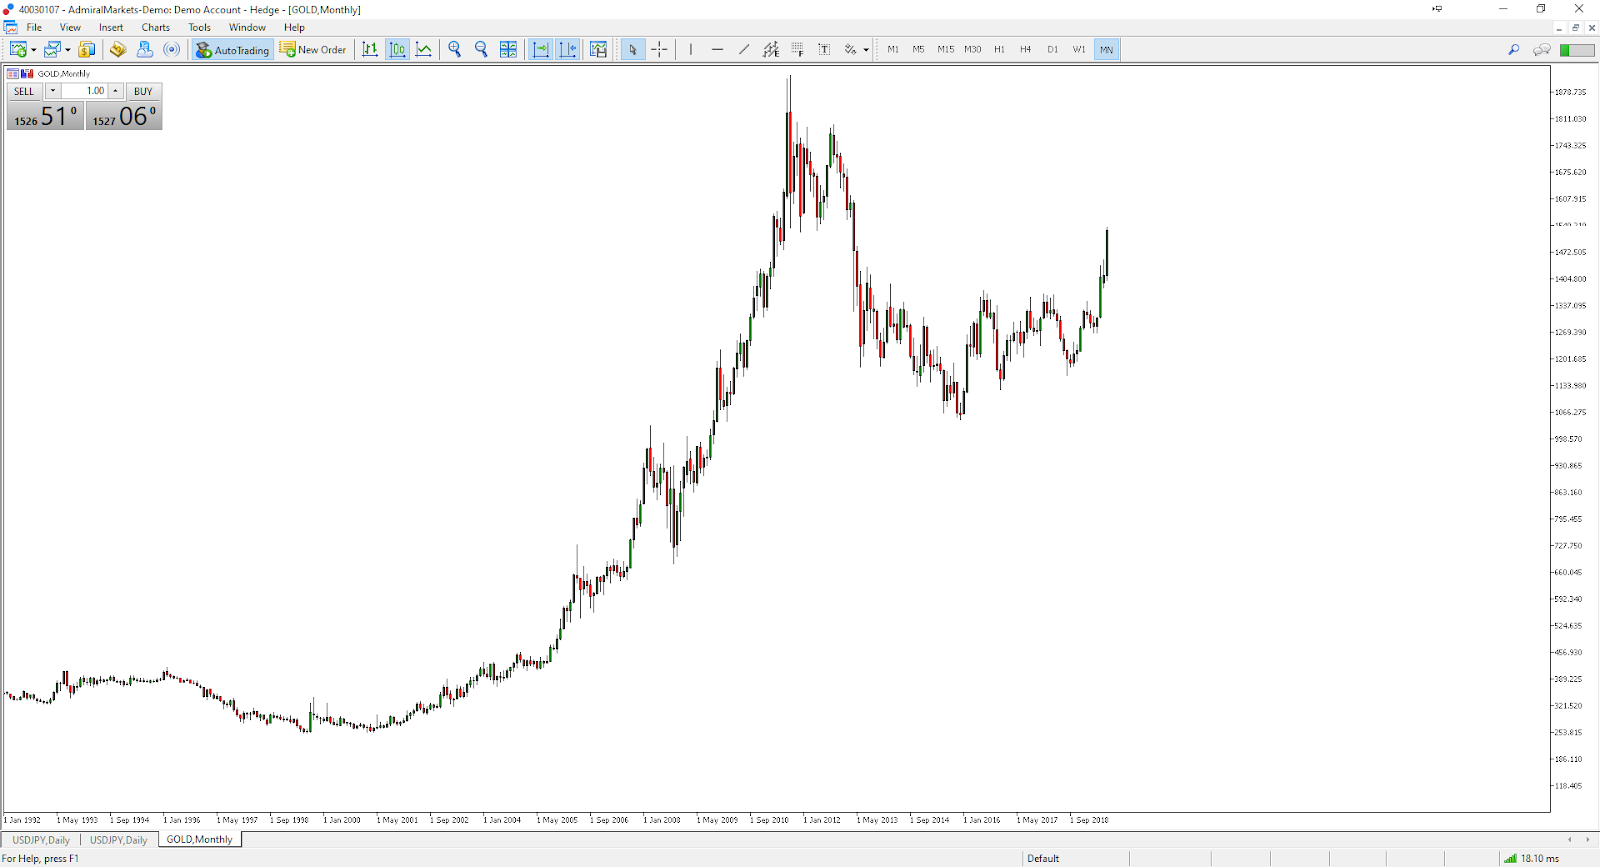
Task: Switch to M1 timeframe
Action: 892,49
